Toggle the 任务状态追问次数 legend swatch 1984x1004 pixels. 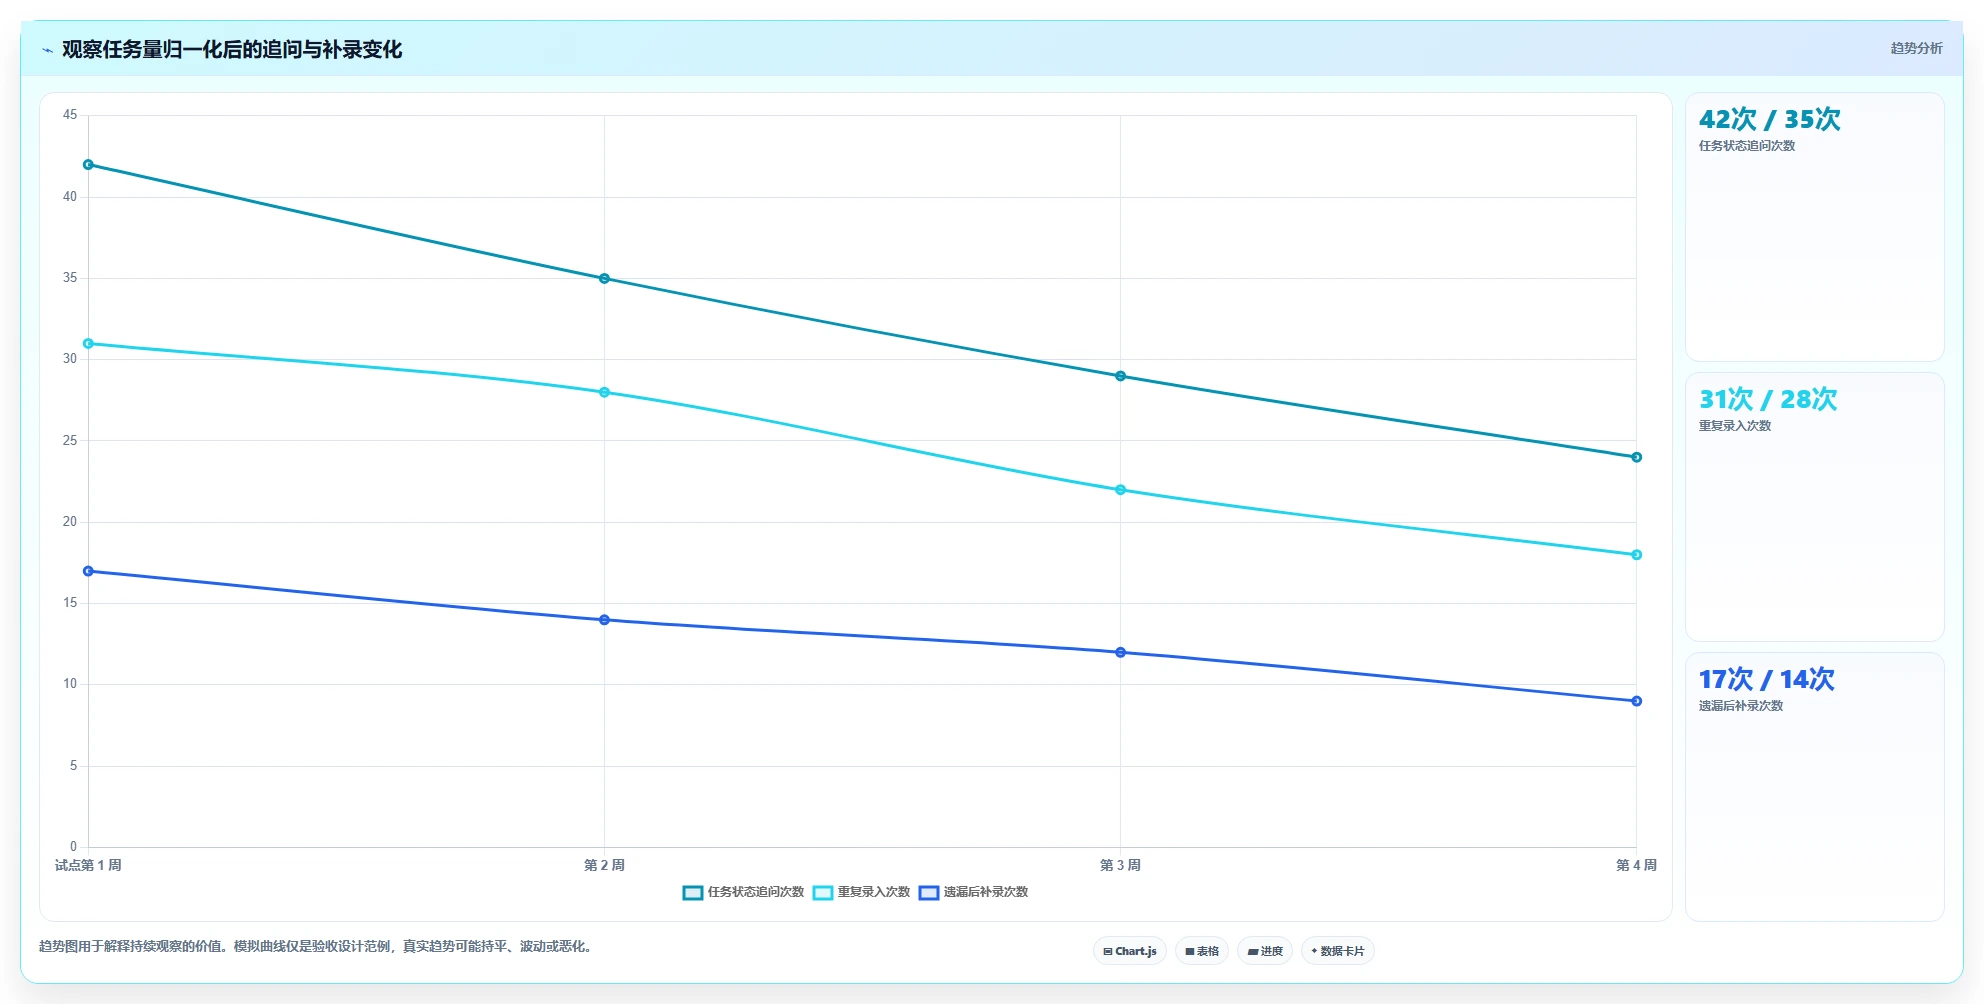coord(693,892)
